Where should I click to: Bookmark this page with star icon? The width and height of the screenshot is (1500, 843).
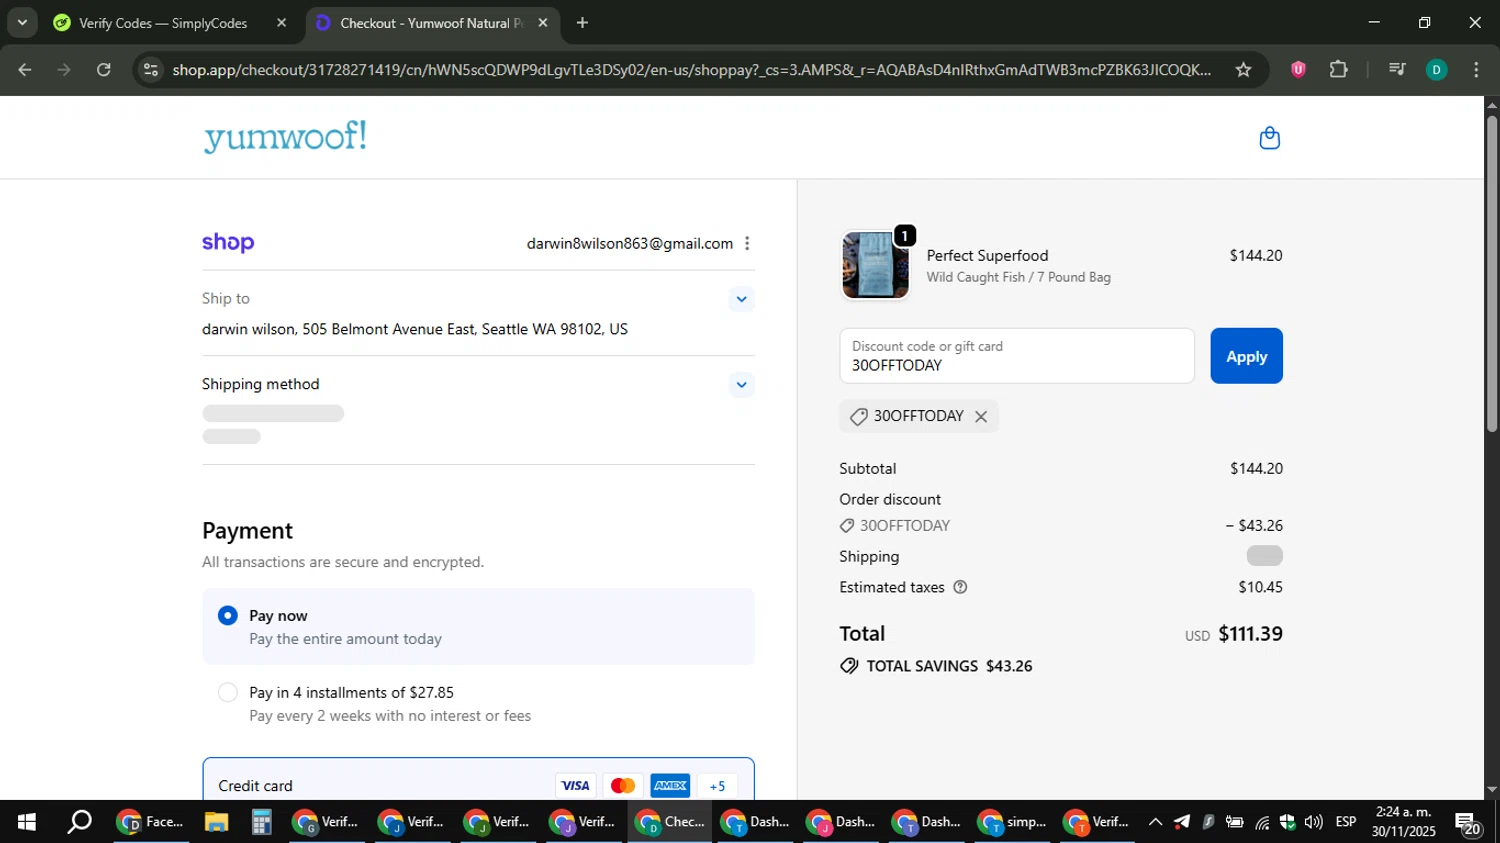click(1243, 69)
